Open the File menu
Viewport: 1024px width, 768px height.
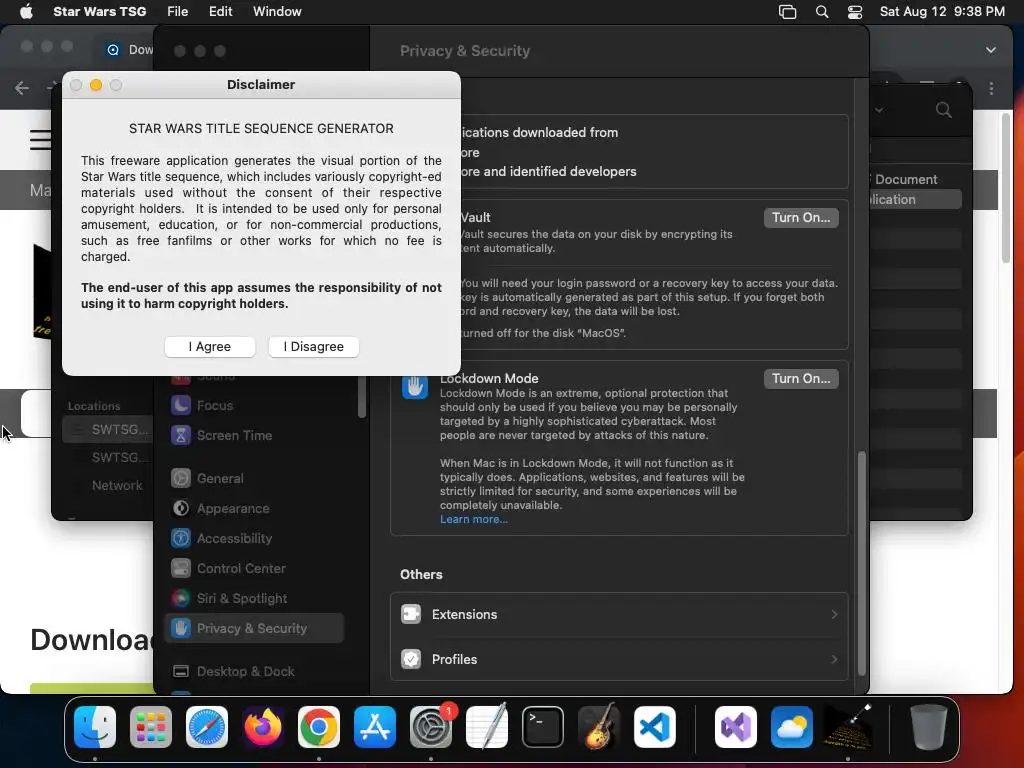[x=178, y=12]
